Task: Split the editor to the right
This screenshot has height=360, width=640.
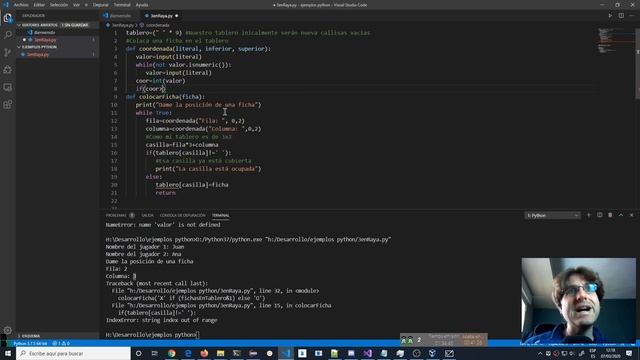Action: [x=621, y=16]
